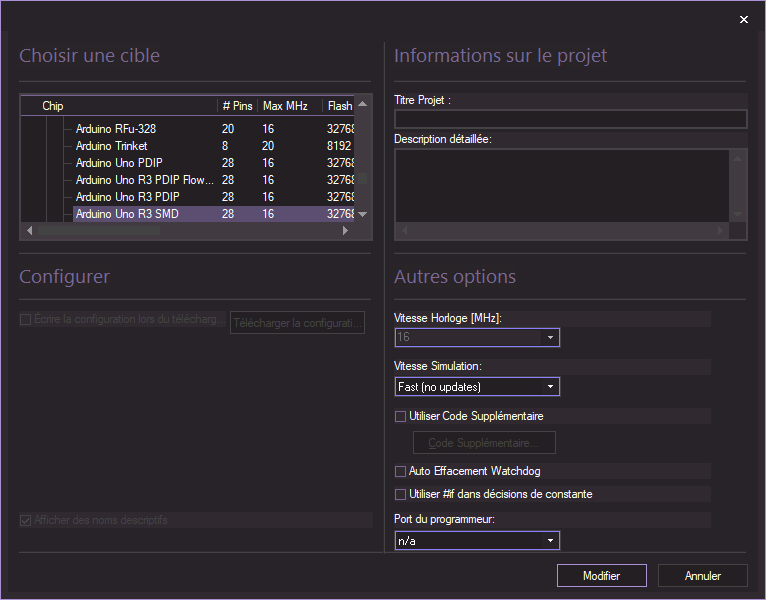Image resolution: width=766 pixels, height=600 pixels.
Task: Sort by the Chip column header
Action: pyautogui.click(x=119, y=106)
